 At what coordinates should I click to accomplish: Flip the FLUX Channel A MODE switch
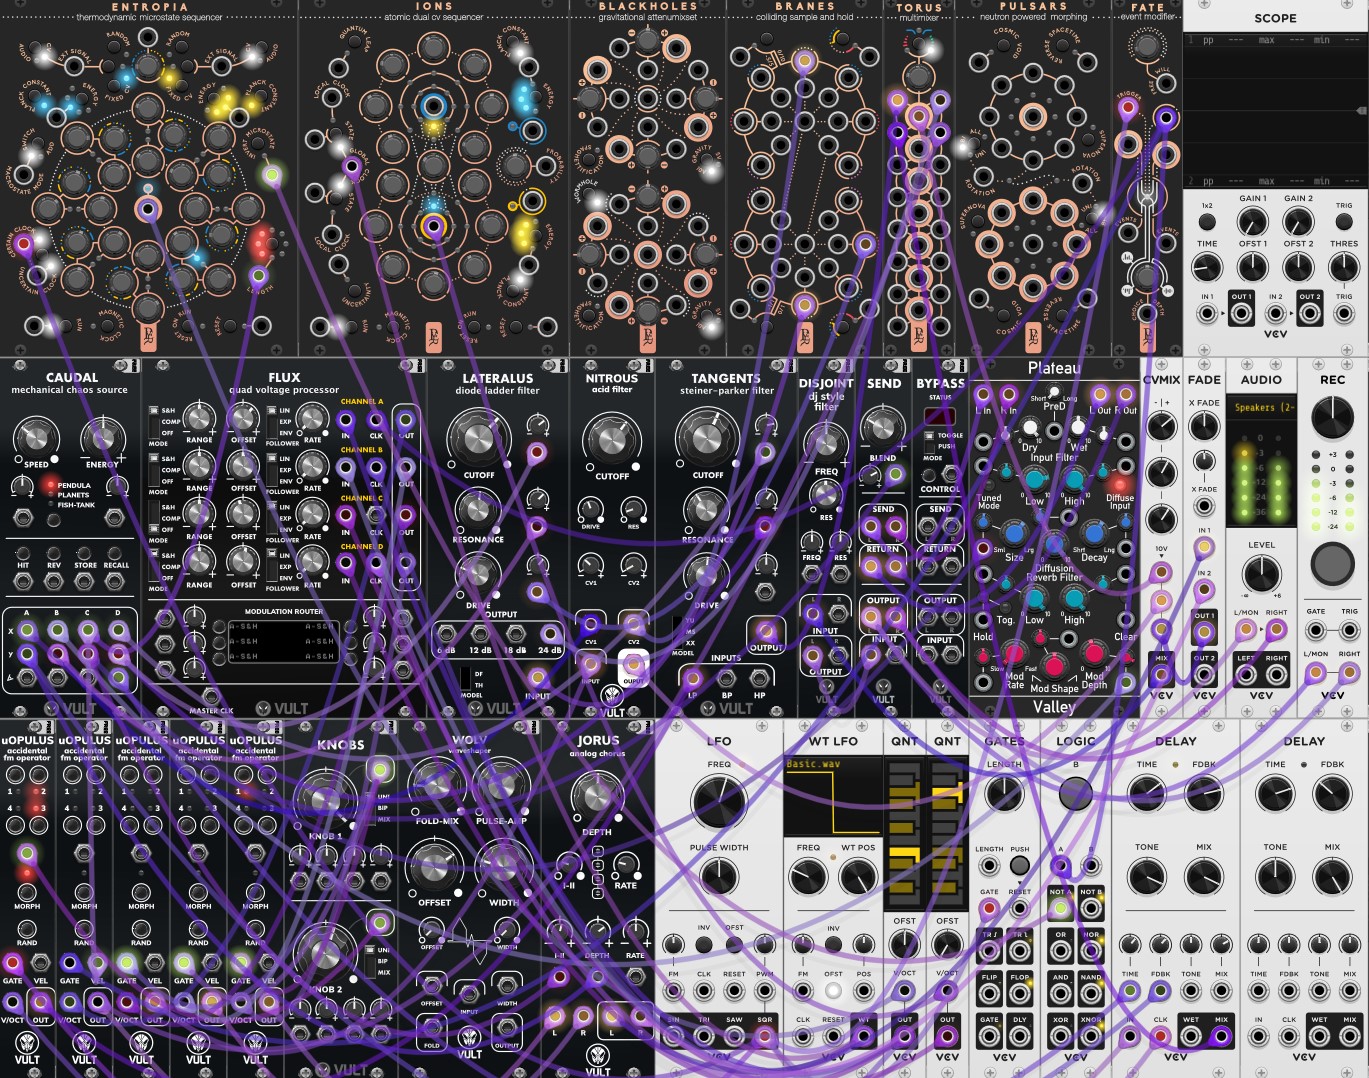(x=154, y=421)
